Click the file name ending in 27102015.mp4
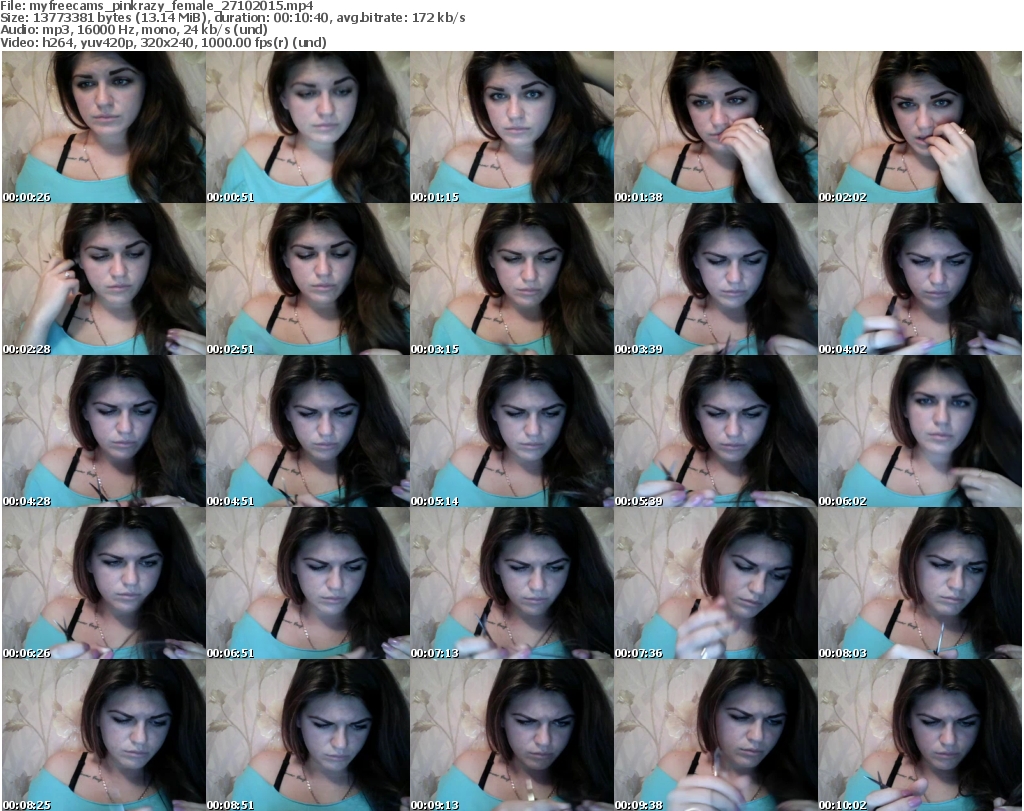 coord(171,6)
